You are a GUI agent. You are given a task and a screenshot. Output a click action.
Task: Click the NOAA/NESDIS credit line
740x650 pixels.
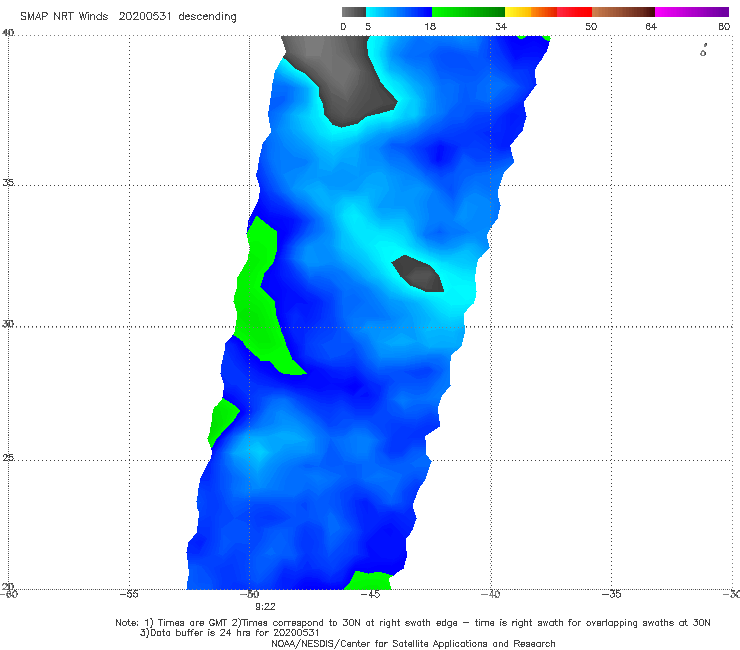[x=413, y=644]
